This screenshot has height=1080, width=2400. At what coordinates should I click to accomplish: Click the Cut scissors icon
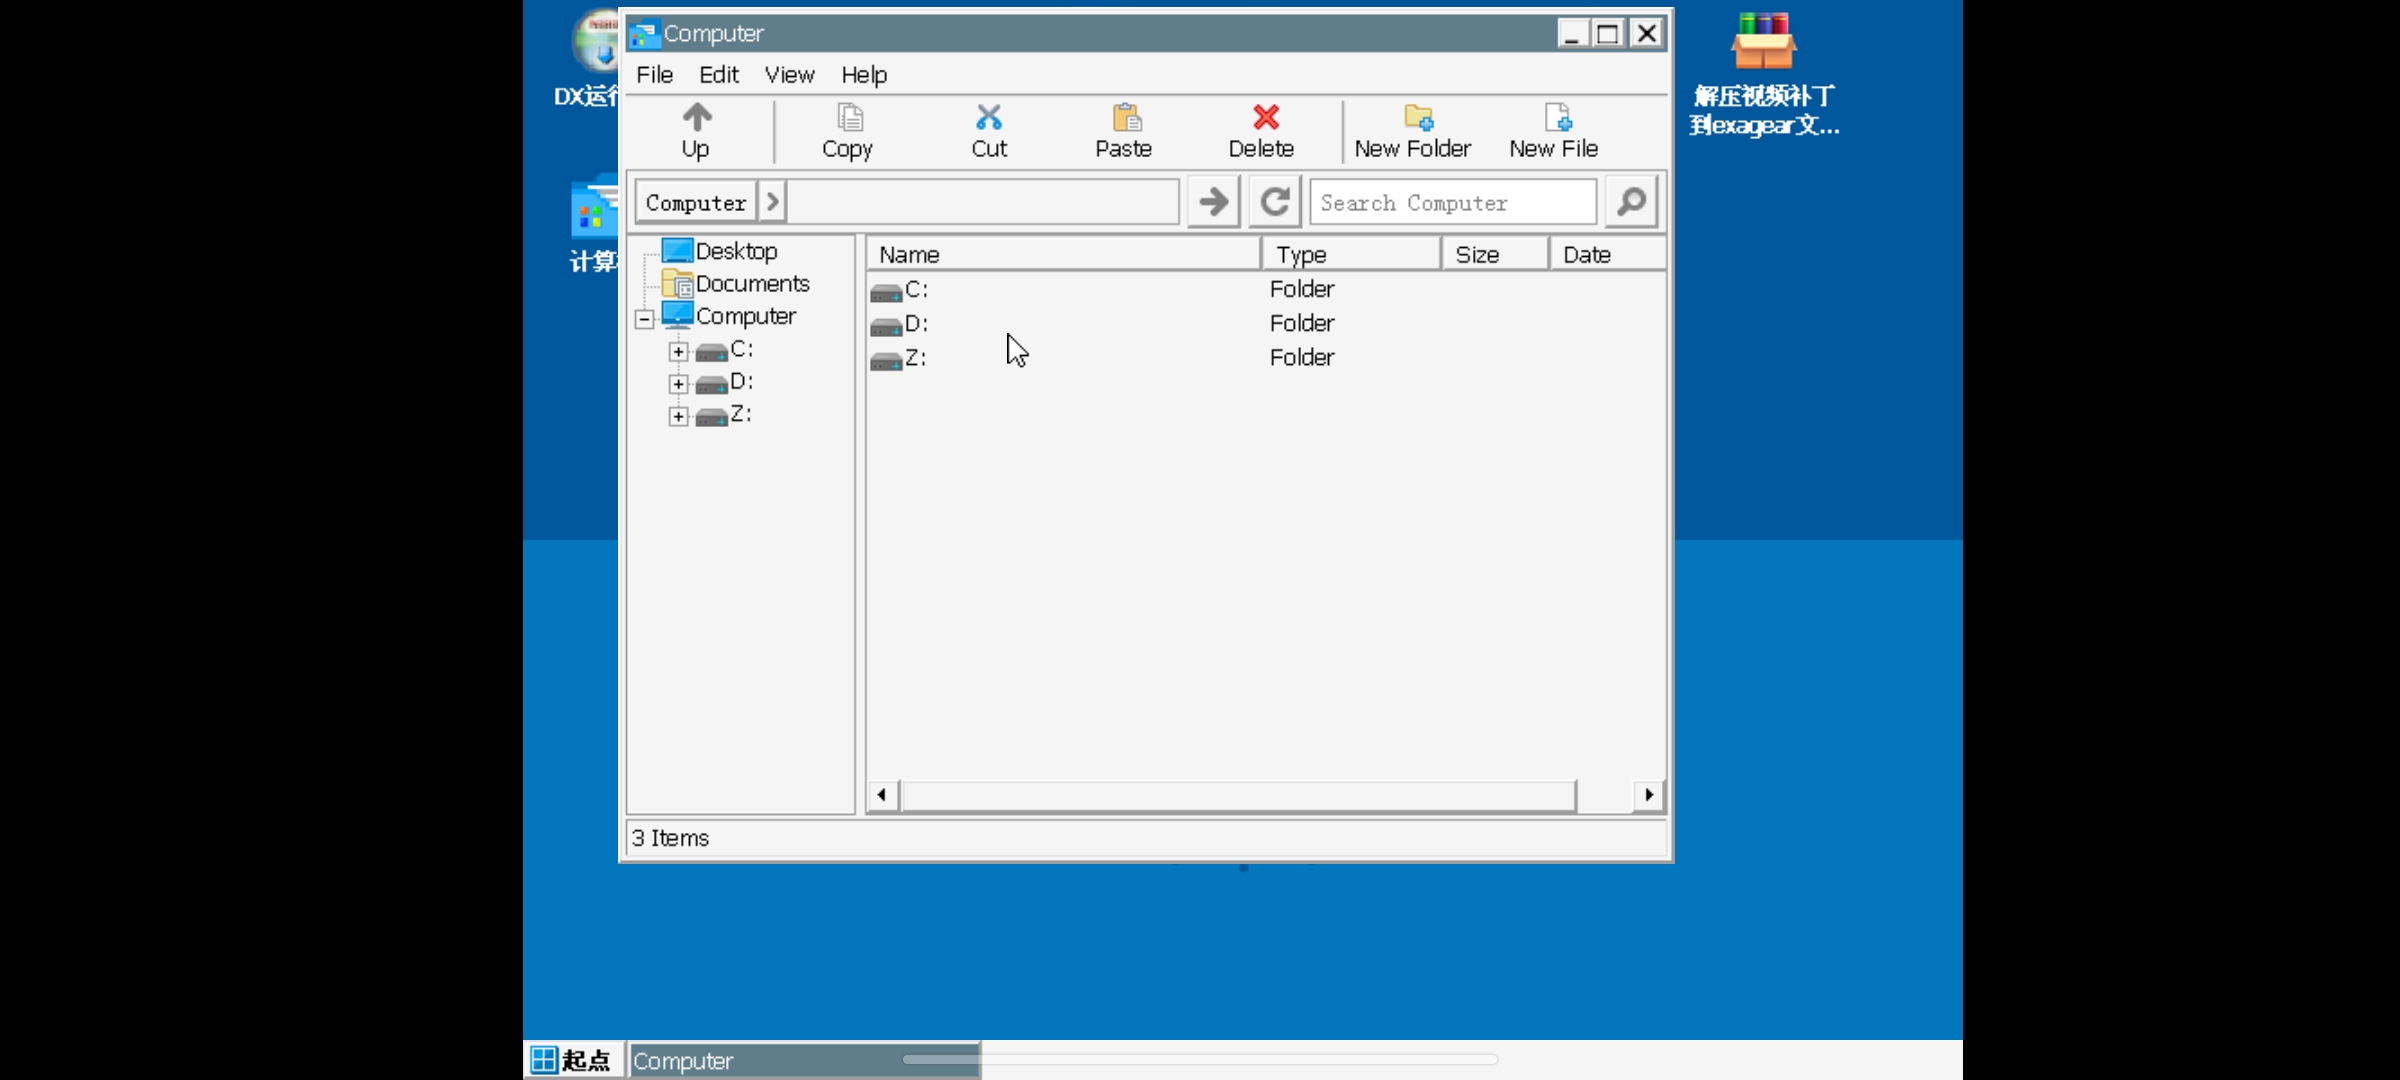(x=989, y=118)
